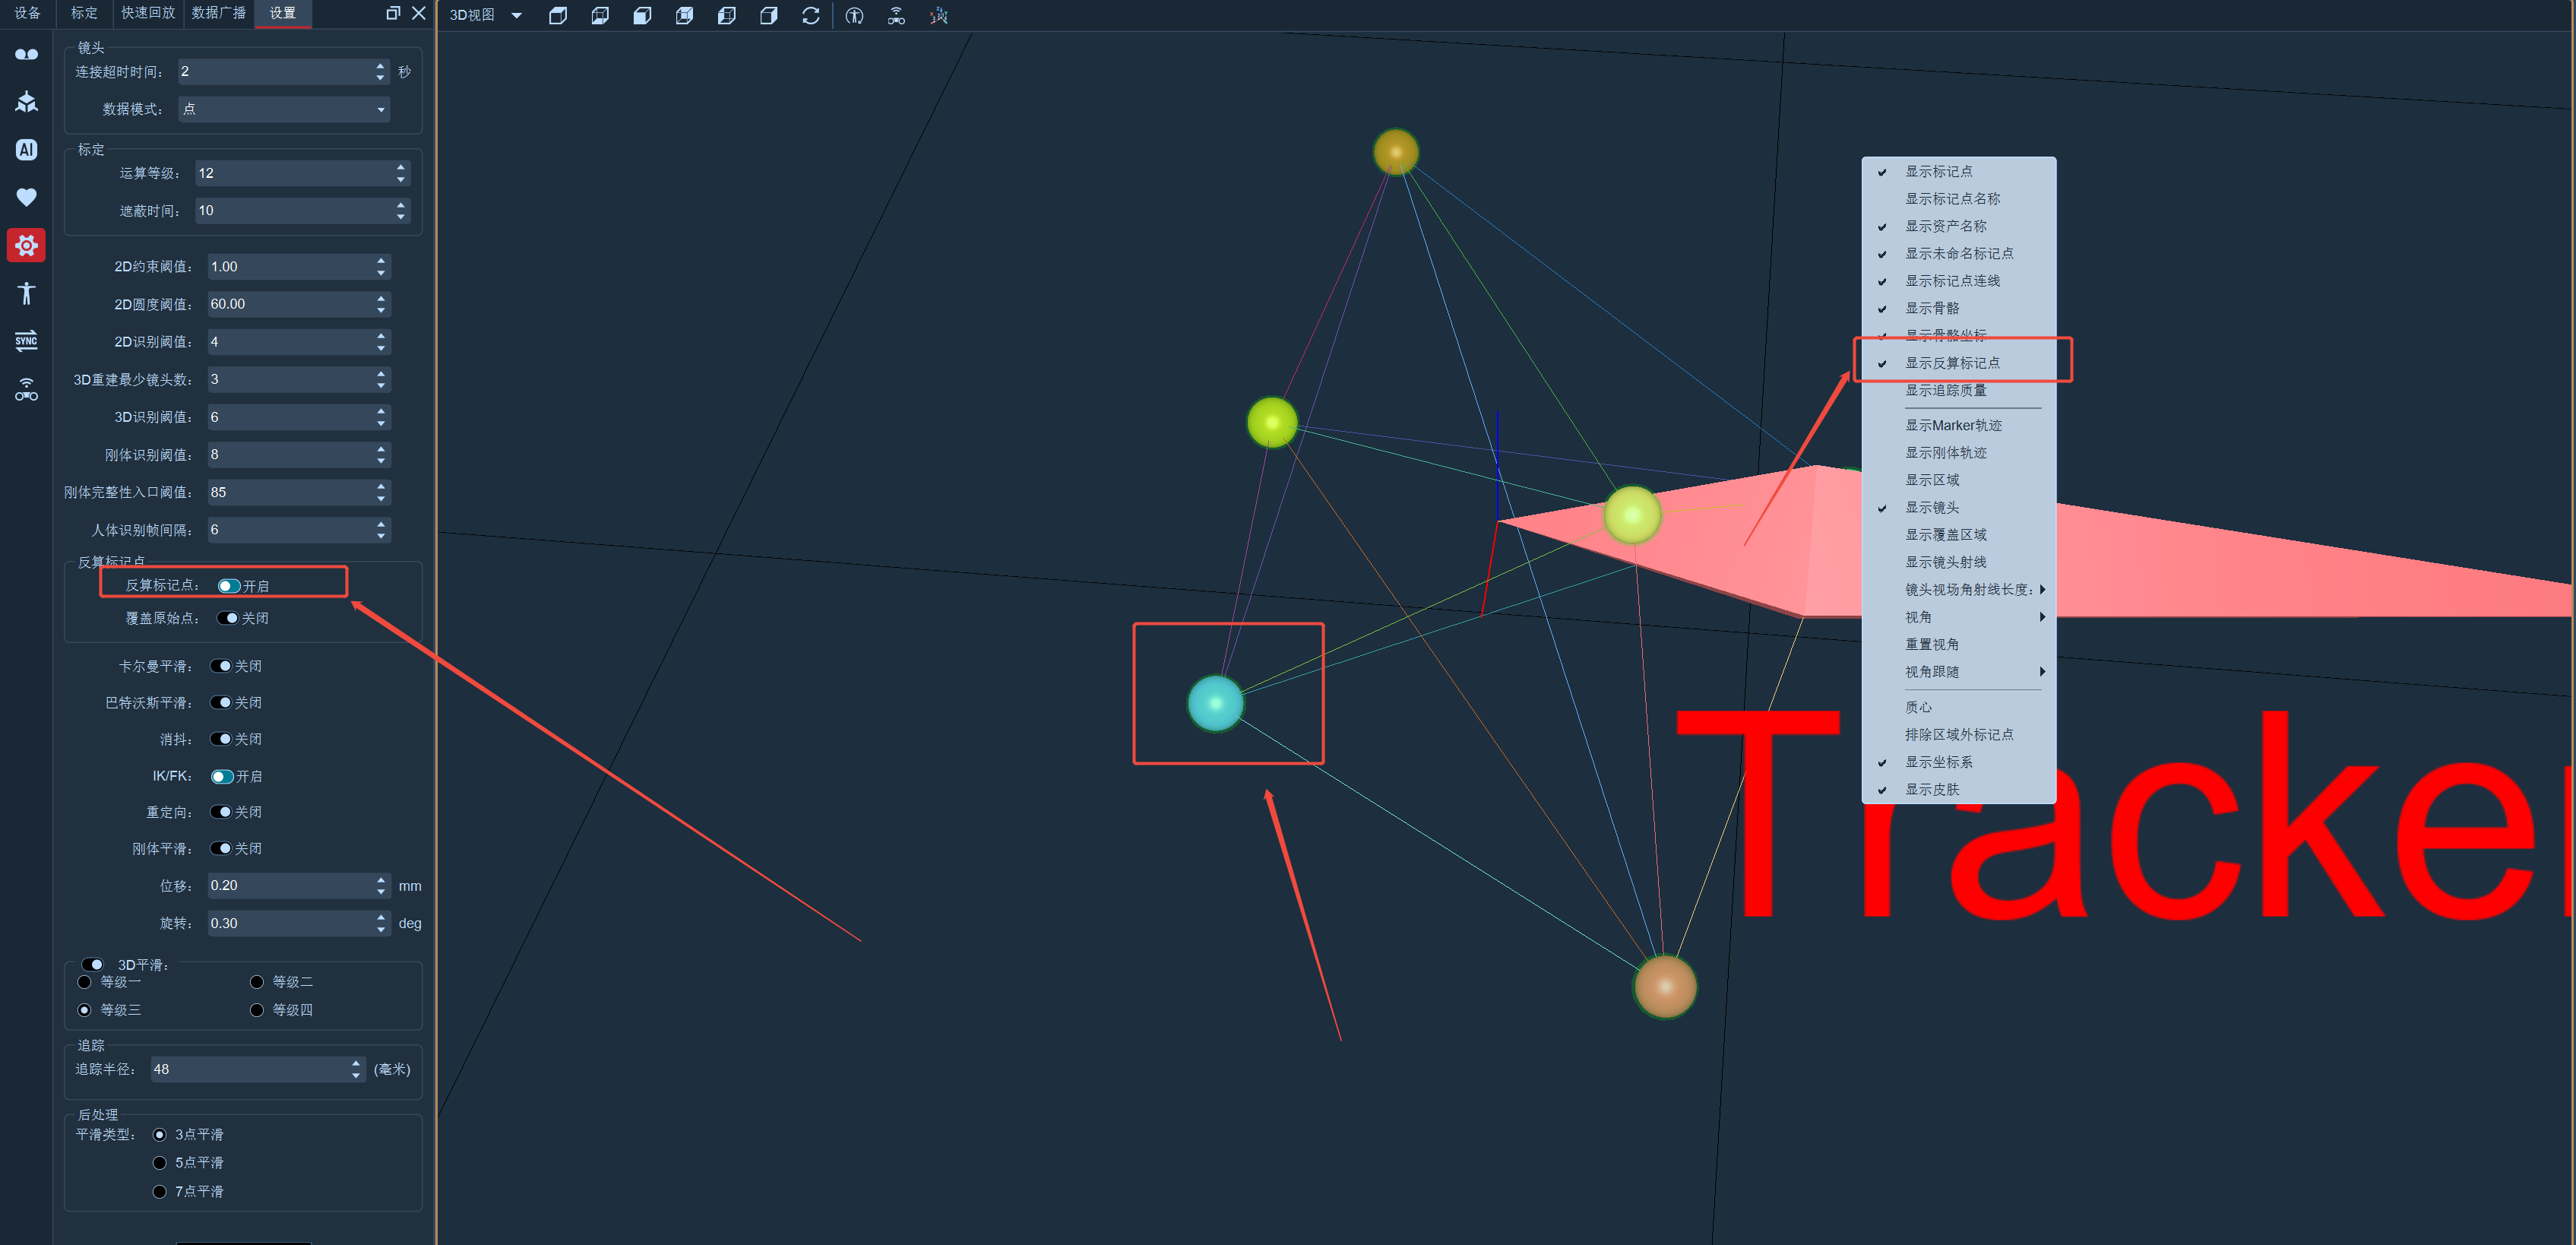Open the 数据模式 dropdown
Viewport: 2576px width, 1245px height.
click(284, 109)
